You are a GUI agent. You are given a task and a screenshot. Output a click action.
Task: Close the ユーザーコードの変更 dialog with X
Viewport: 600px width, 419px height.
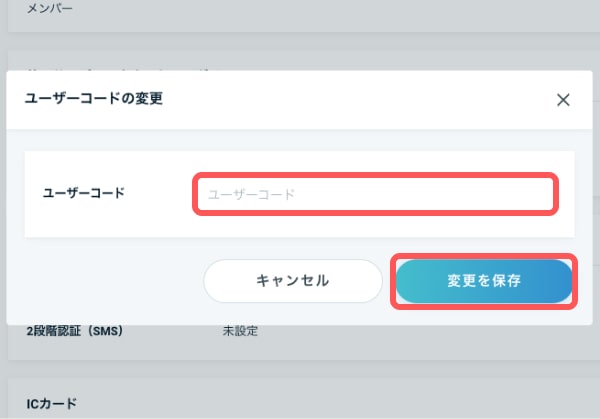563,99
